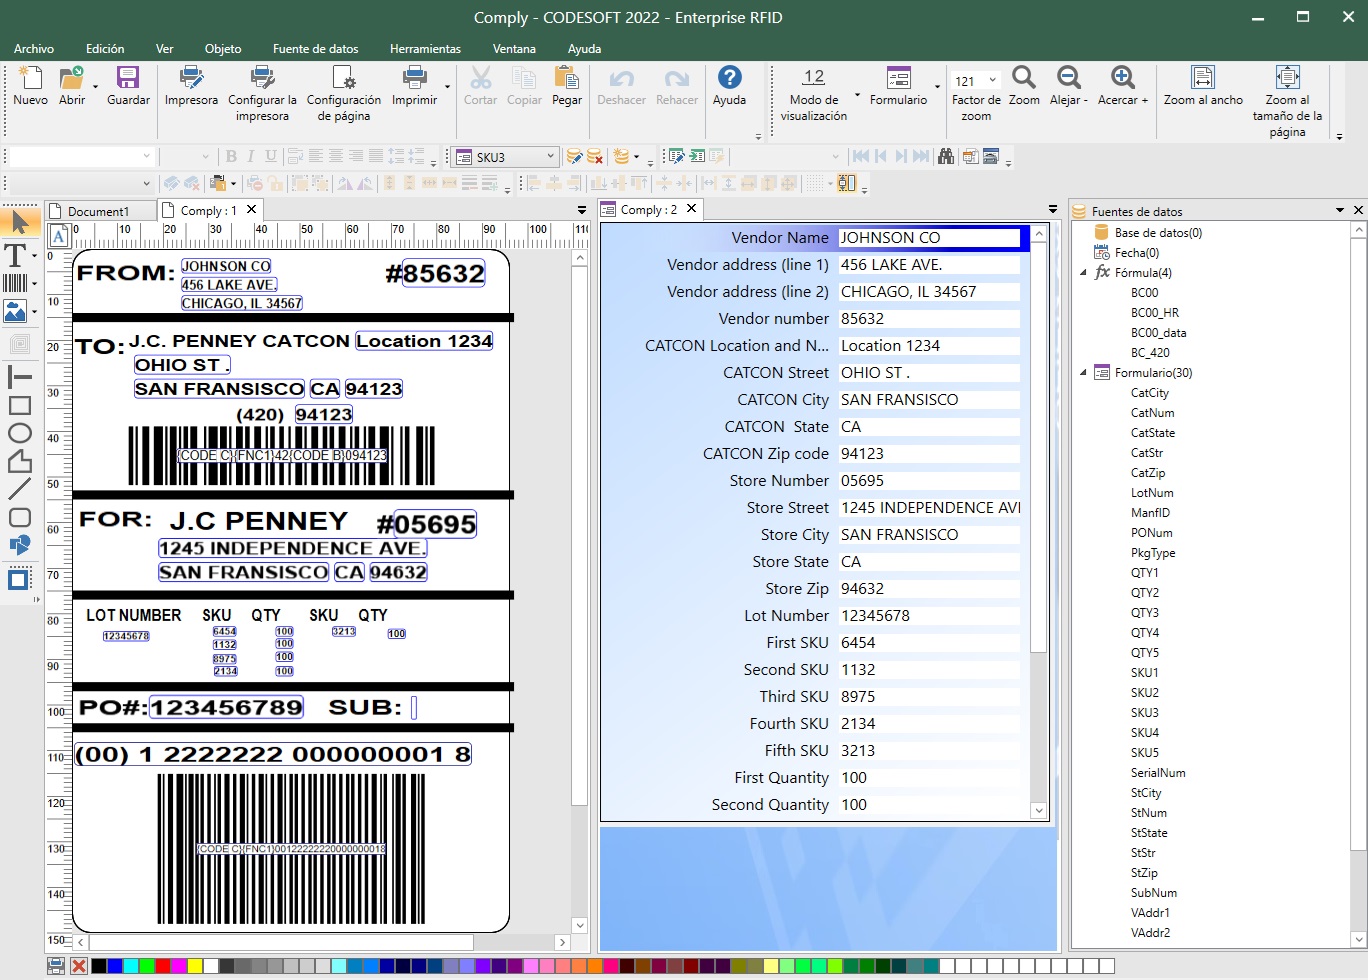Choose the Barcode creation tool

15,283
